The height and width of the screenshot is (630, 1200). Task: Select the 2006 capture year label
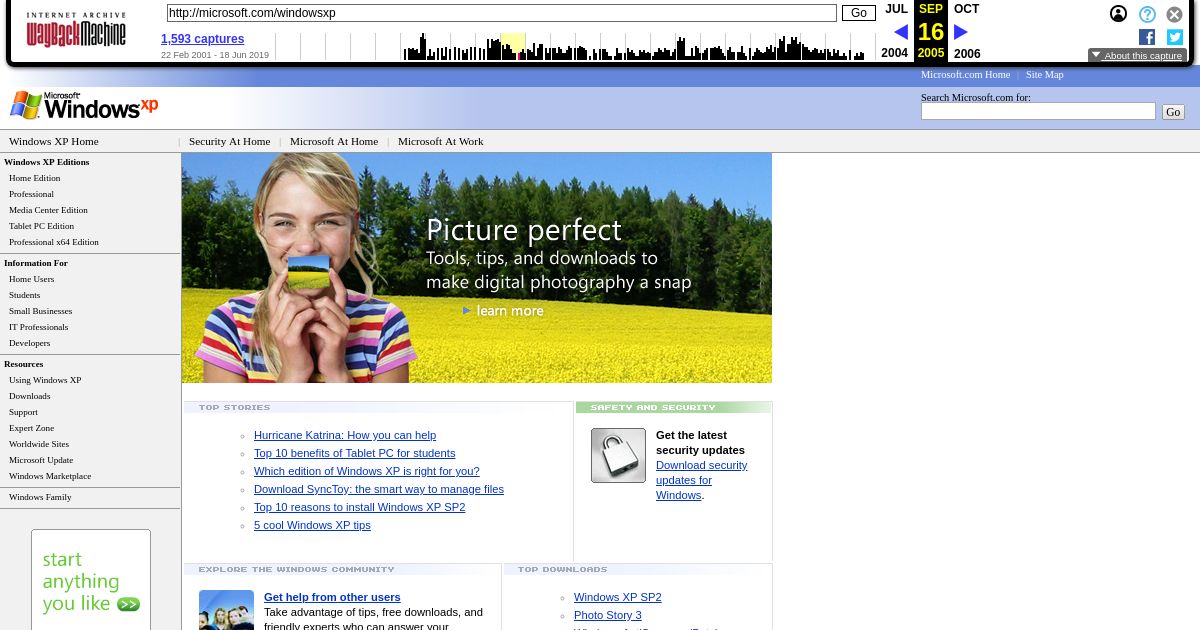click(x=967, y=54)
